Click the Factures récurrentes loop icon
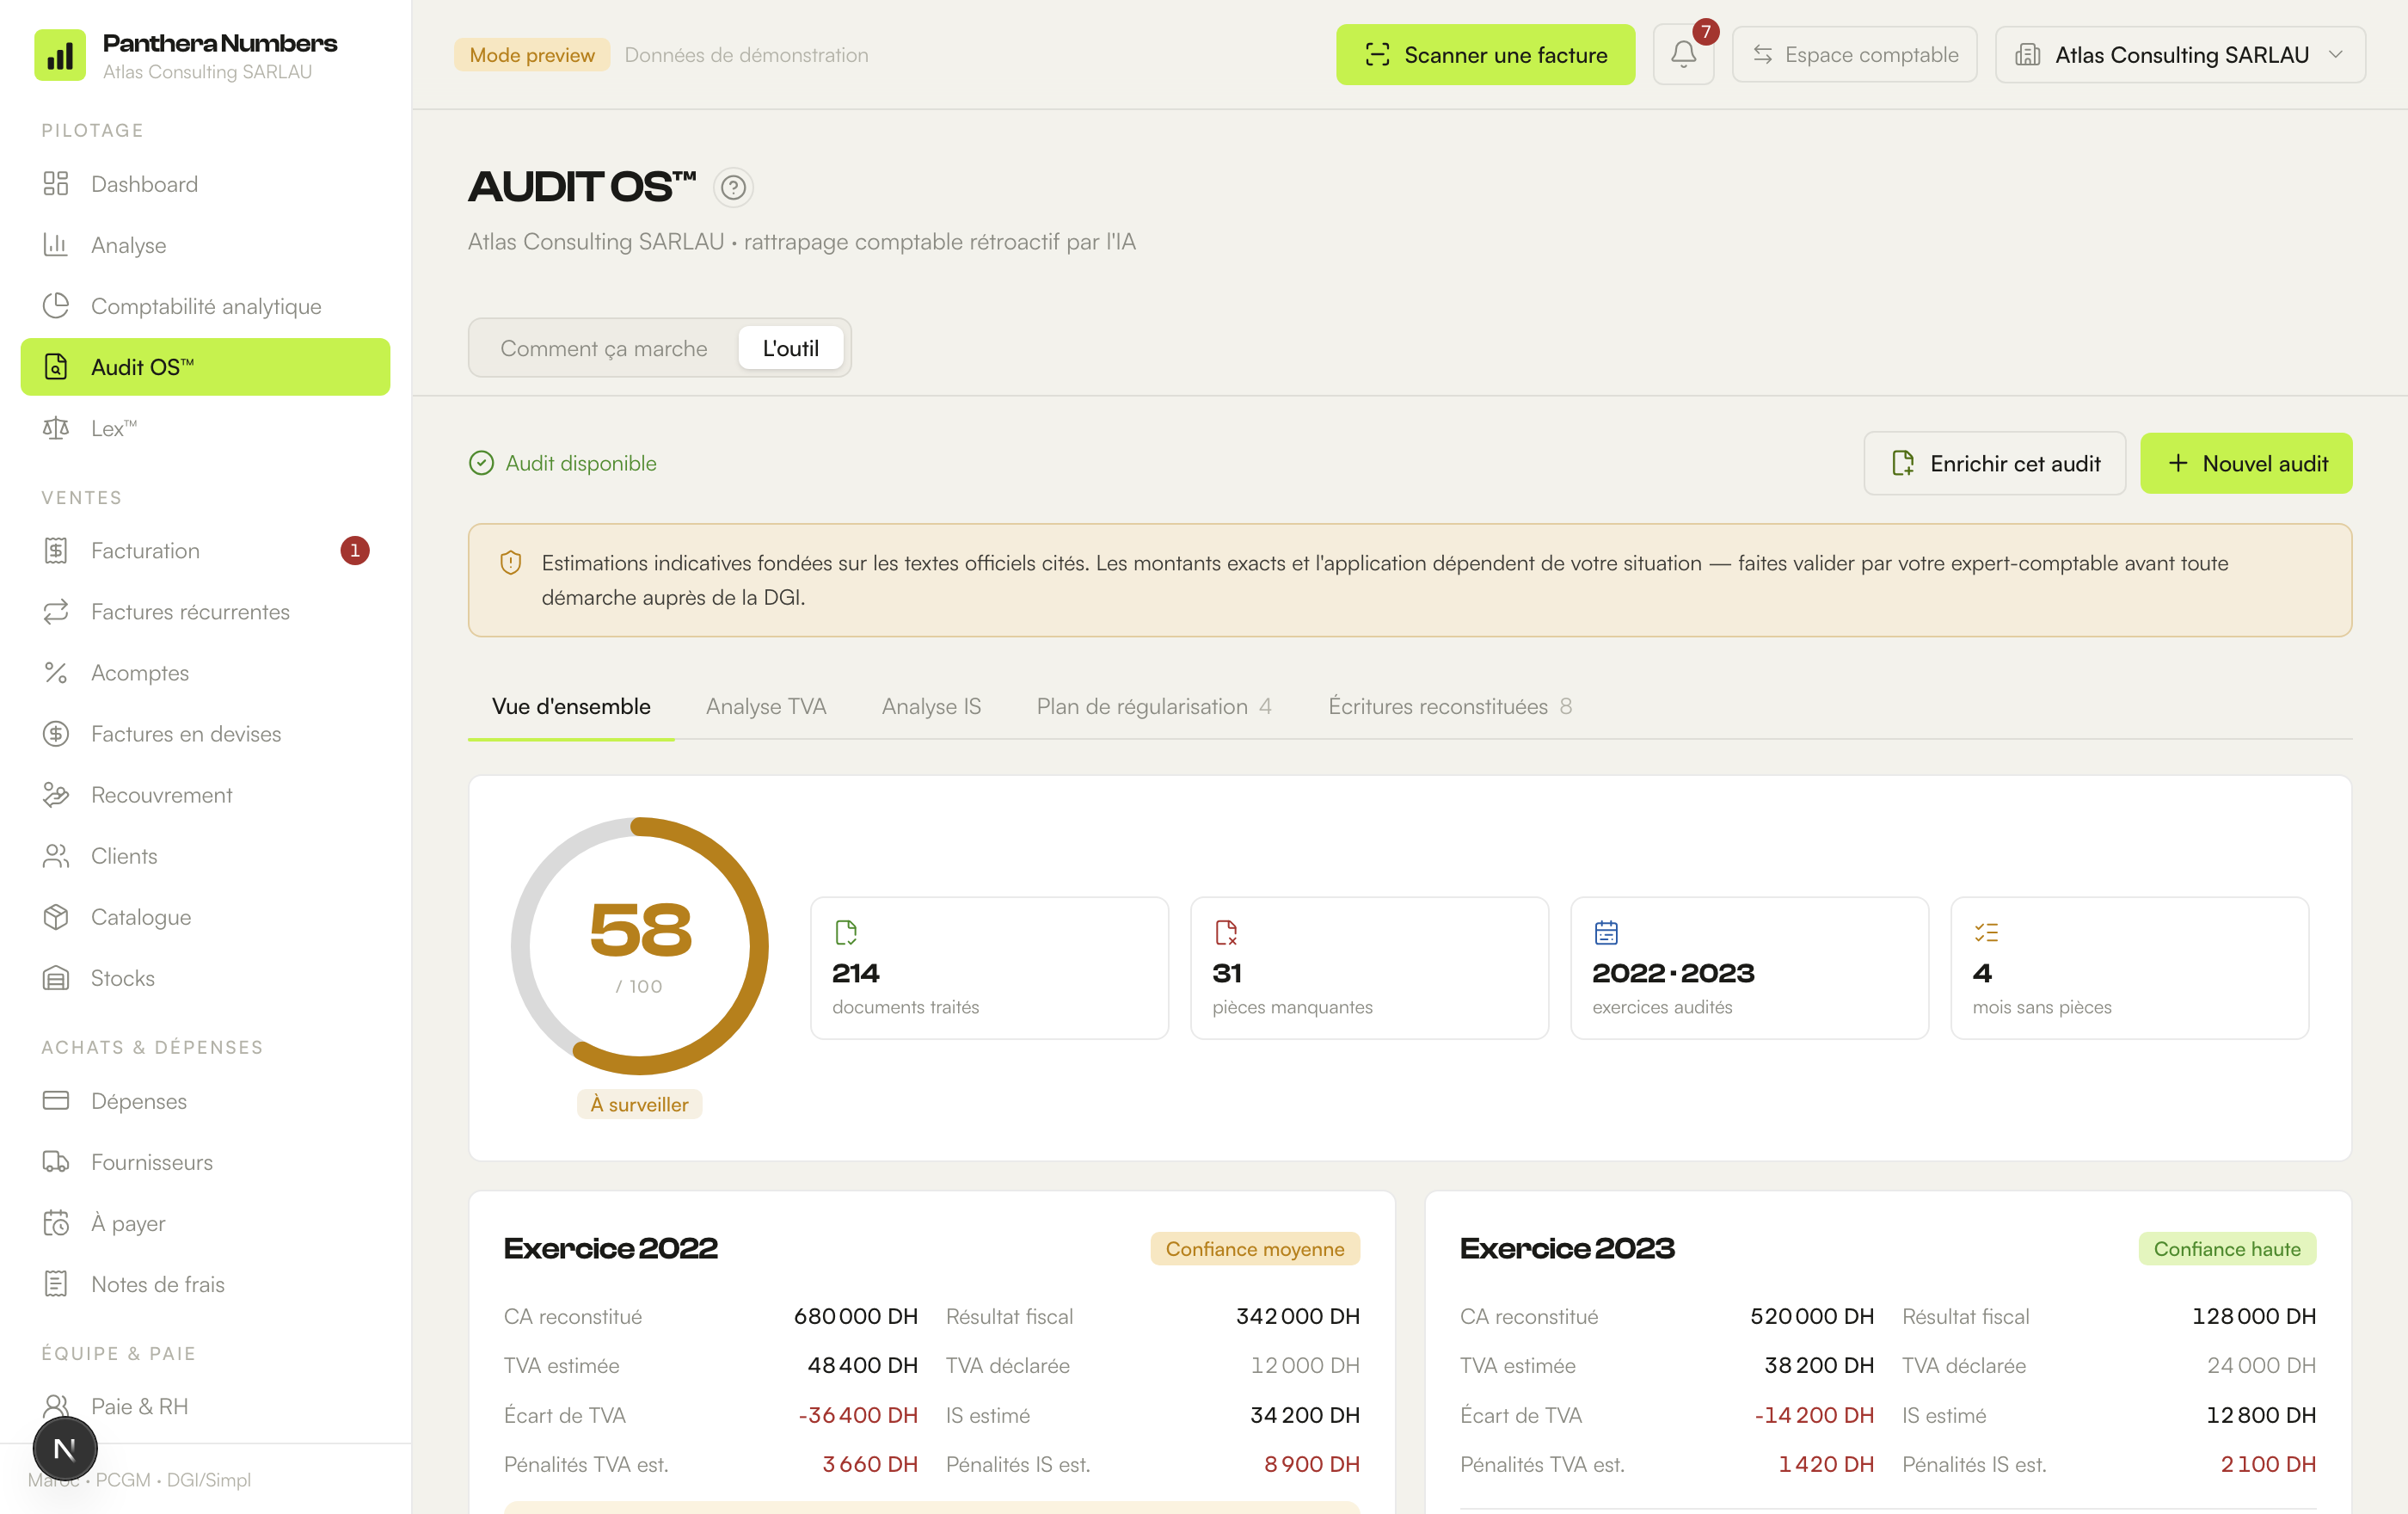 pyautogui.click(x=56, y=612)
